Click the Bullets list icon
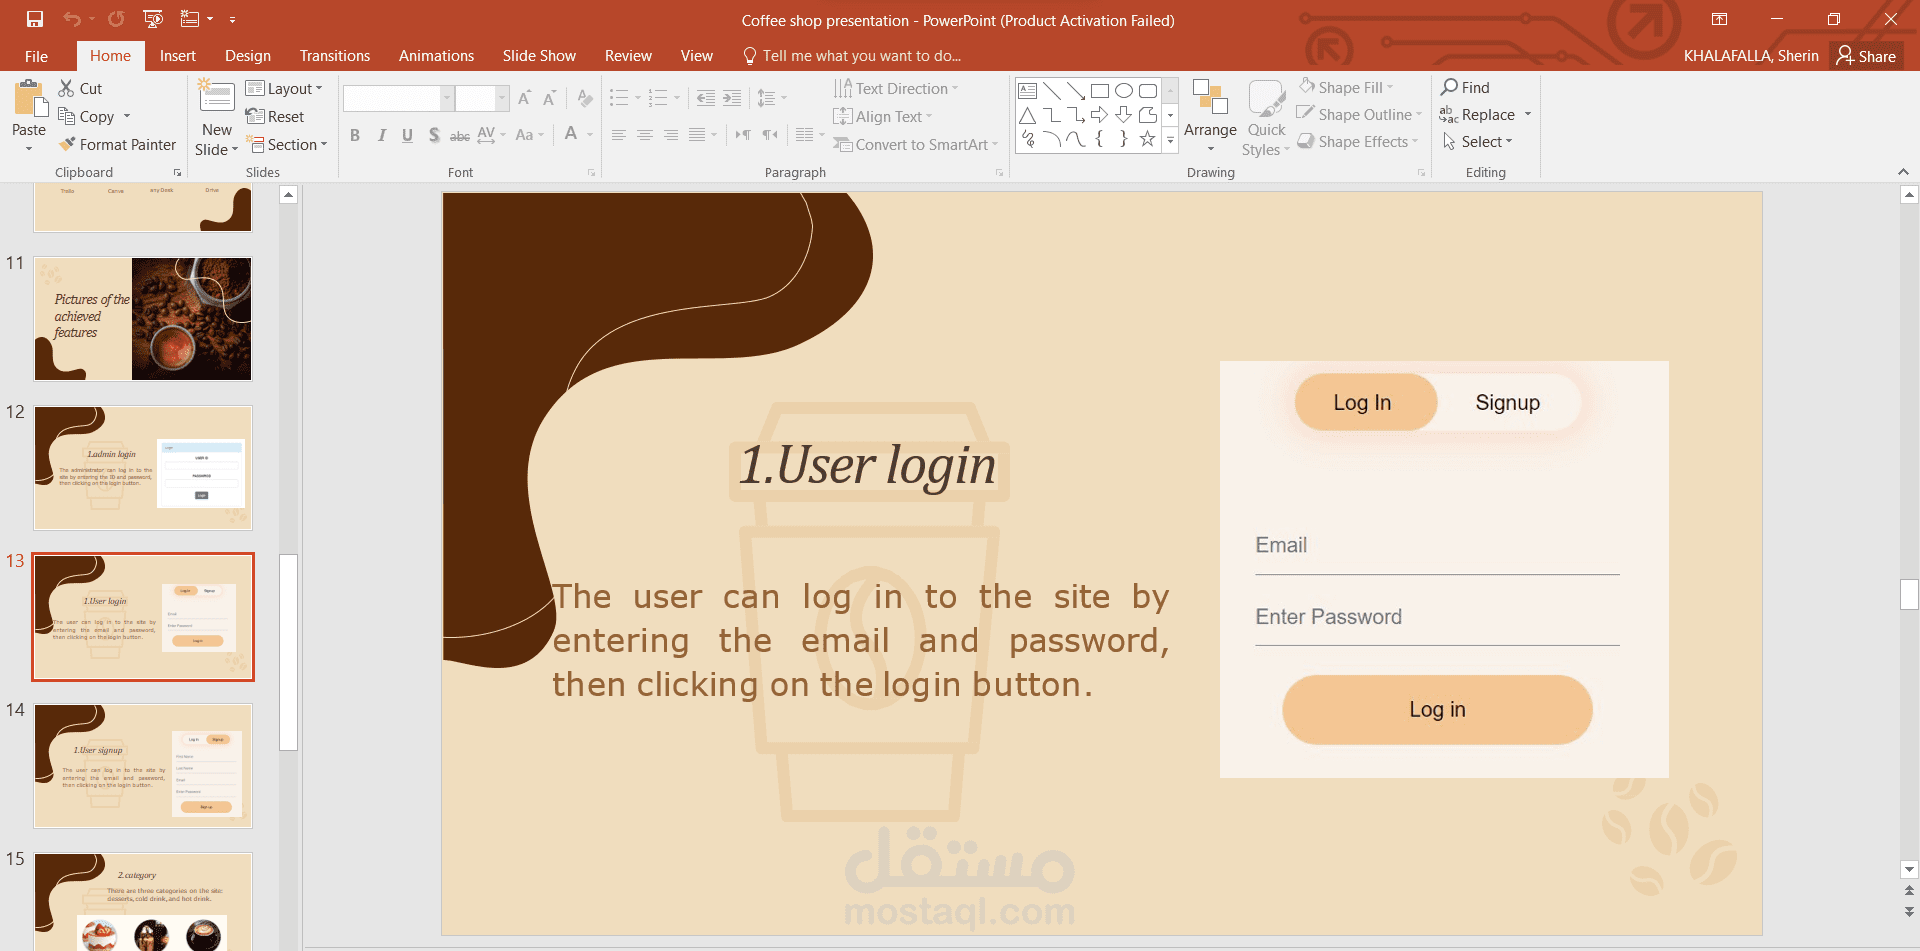 pos(619,98)
